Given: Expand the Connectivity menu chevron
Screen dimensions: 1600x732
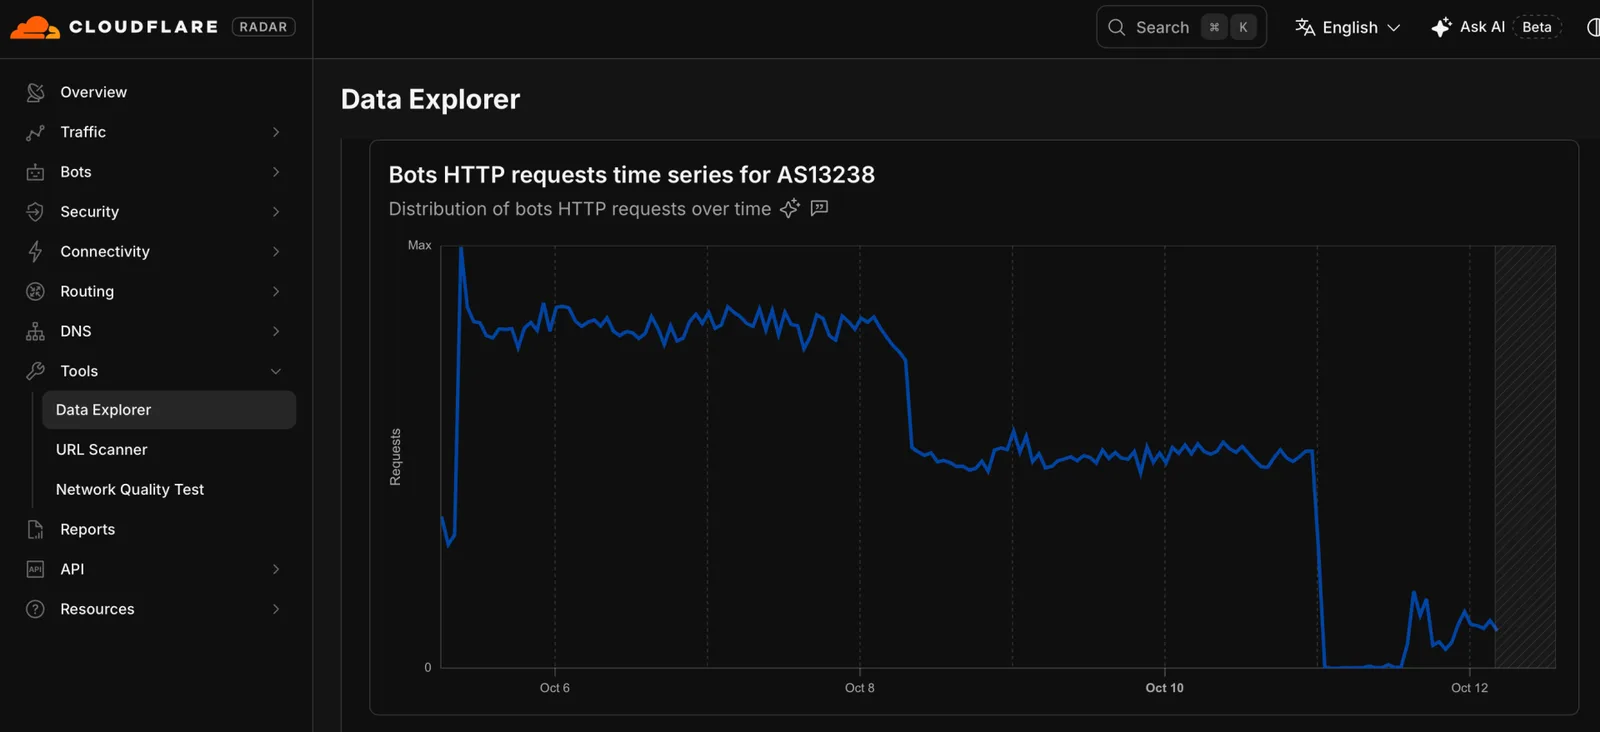Looking at the screenshot, I should point(276,252).
